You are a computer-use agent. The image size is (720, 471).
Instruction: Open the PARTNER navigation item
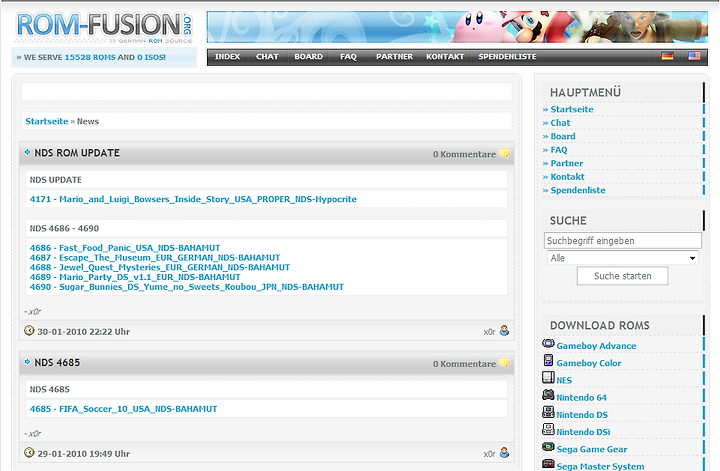(394, 56)
